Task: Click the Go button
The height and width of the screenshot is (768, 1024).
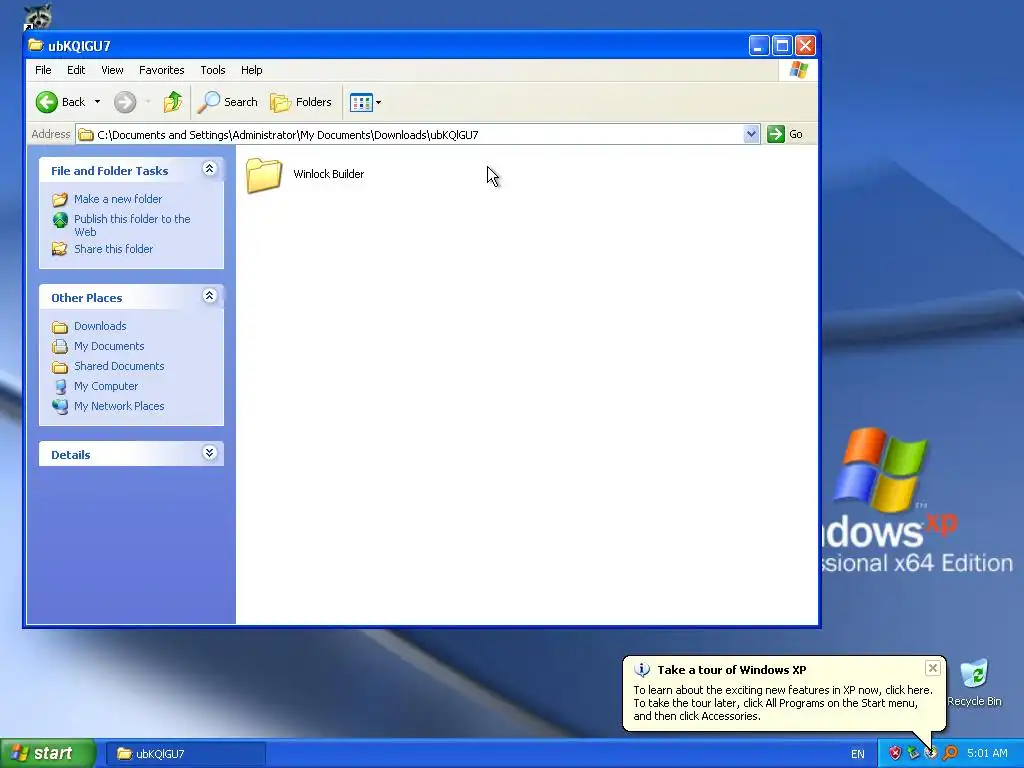Action: tap(786, 134)
